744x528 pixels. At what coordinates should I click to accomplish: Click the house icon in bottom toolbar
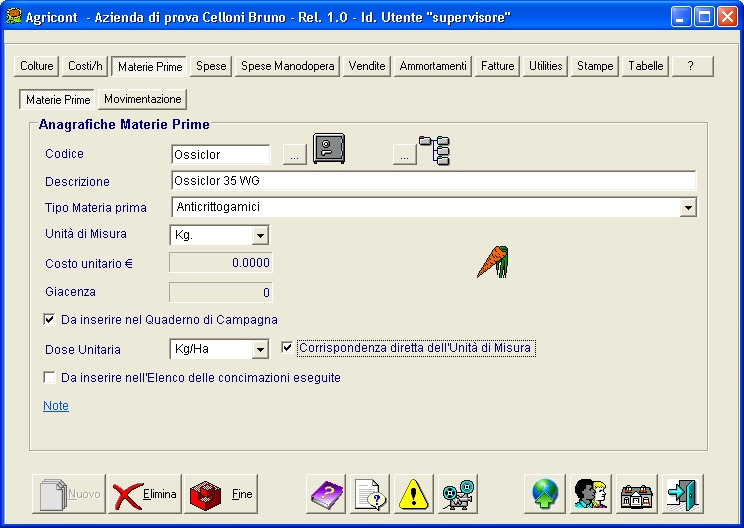(x=636, y=494)
